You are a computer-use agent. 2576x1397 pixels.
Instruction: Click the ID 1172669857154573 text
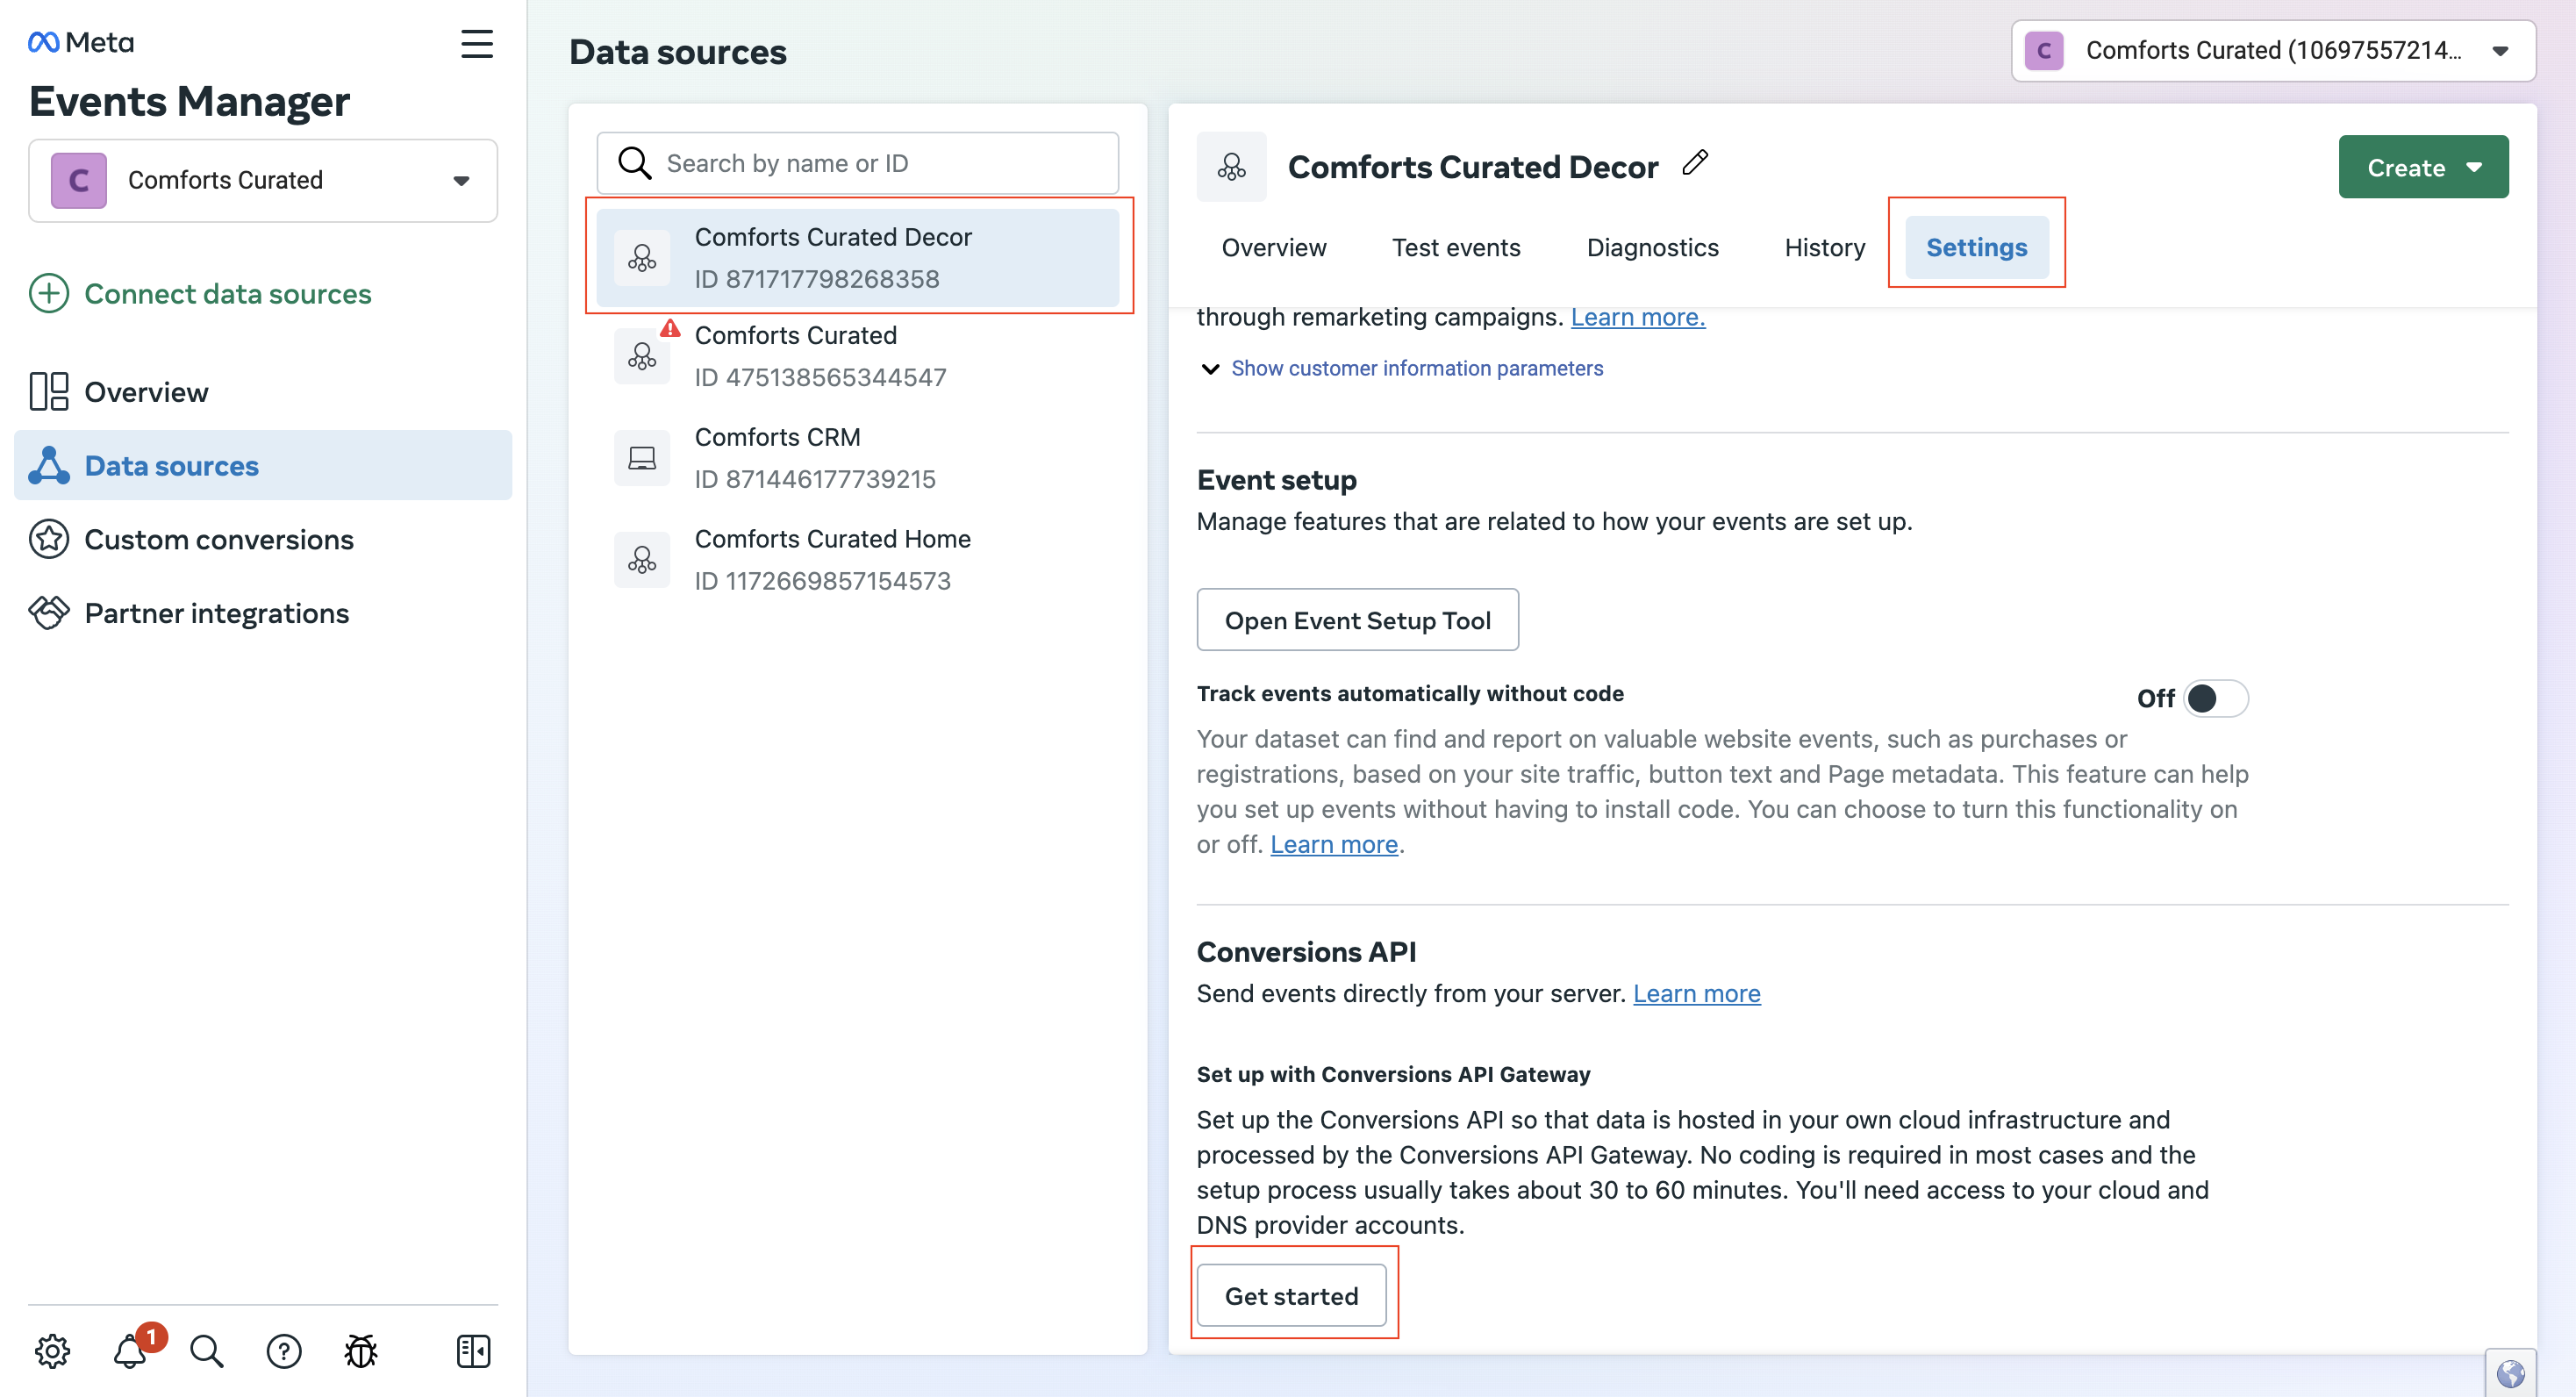tap(823, 581)
